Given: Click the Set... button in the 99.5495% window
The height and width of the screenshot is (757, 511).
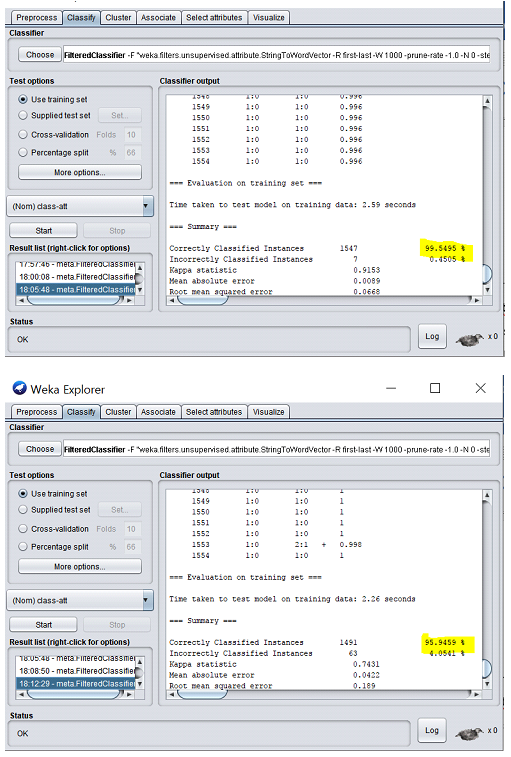Looking at the screenshot, I should [120, 115].
